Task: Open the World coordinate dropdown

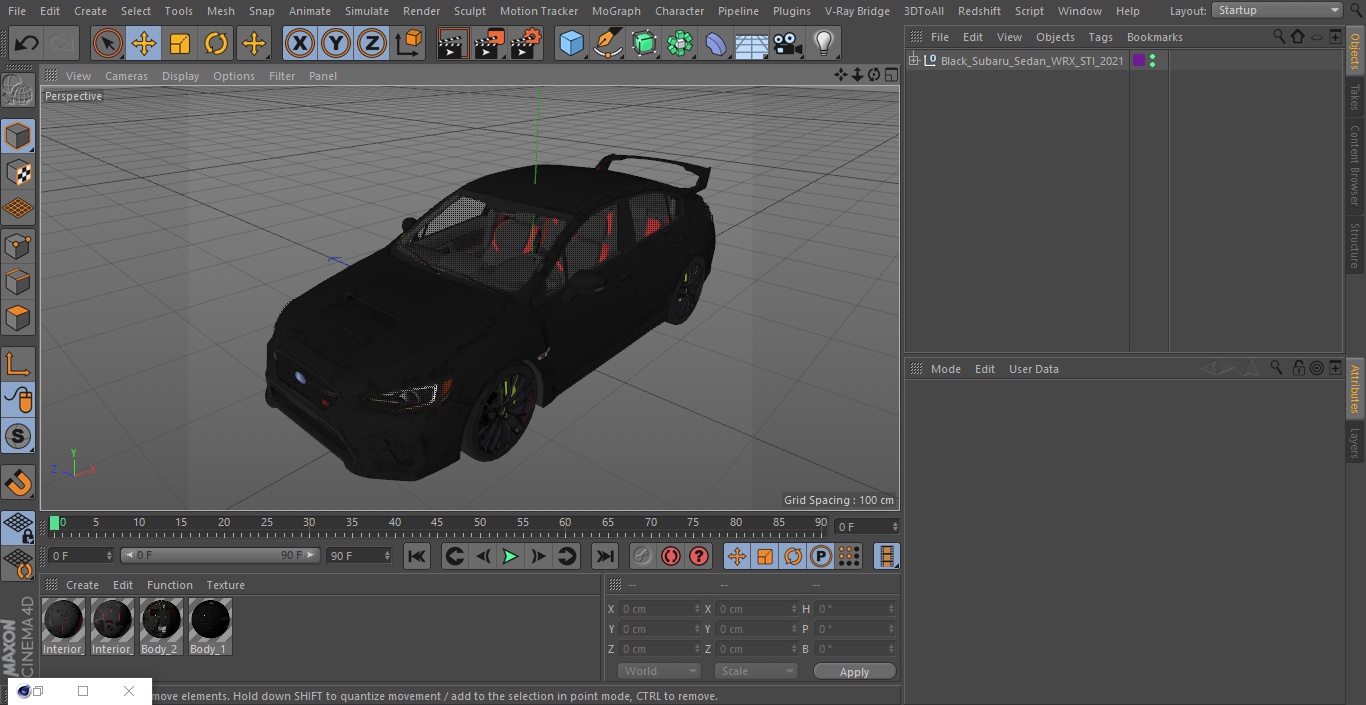Action: pyautogui.click(x=659, y=671)
